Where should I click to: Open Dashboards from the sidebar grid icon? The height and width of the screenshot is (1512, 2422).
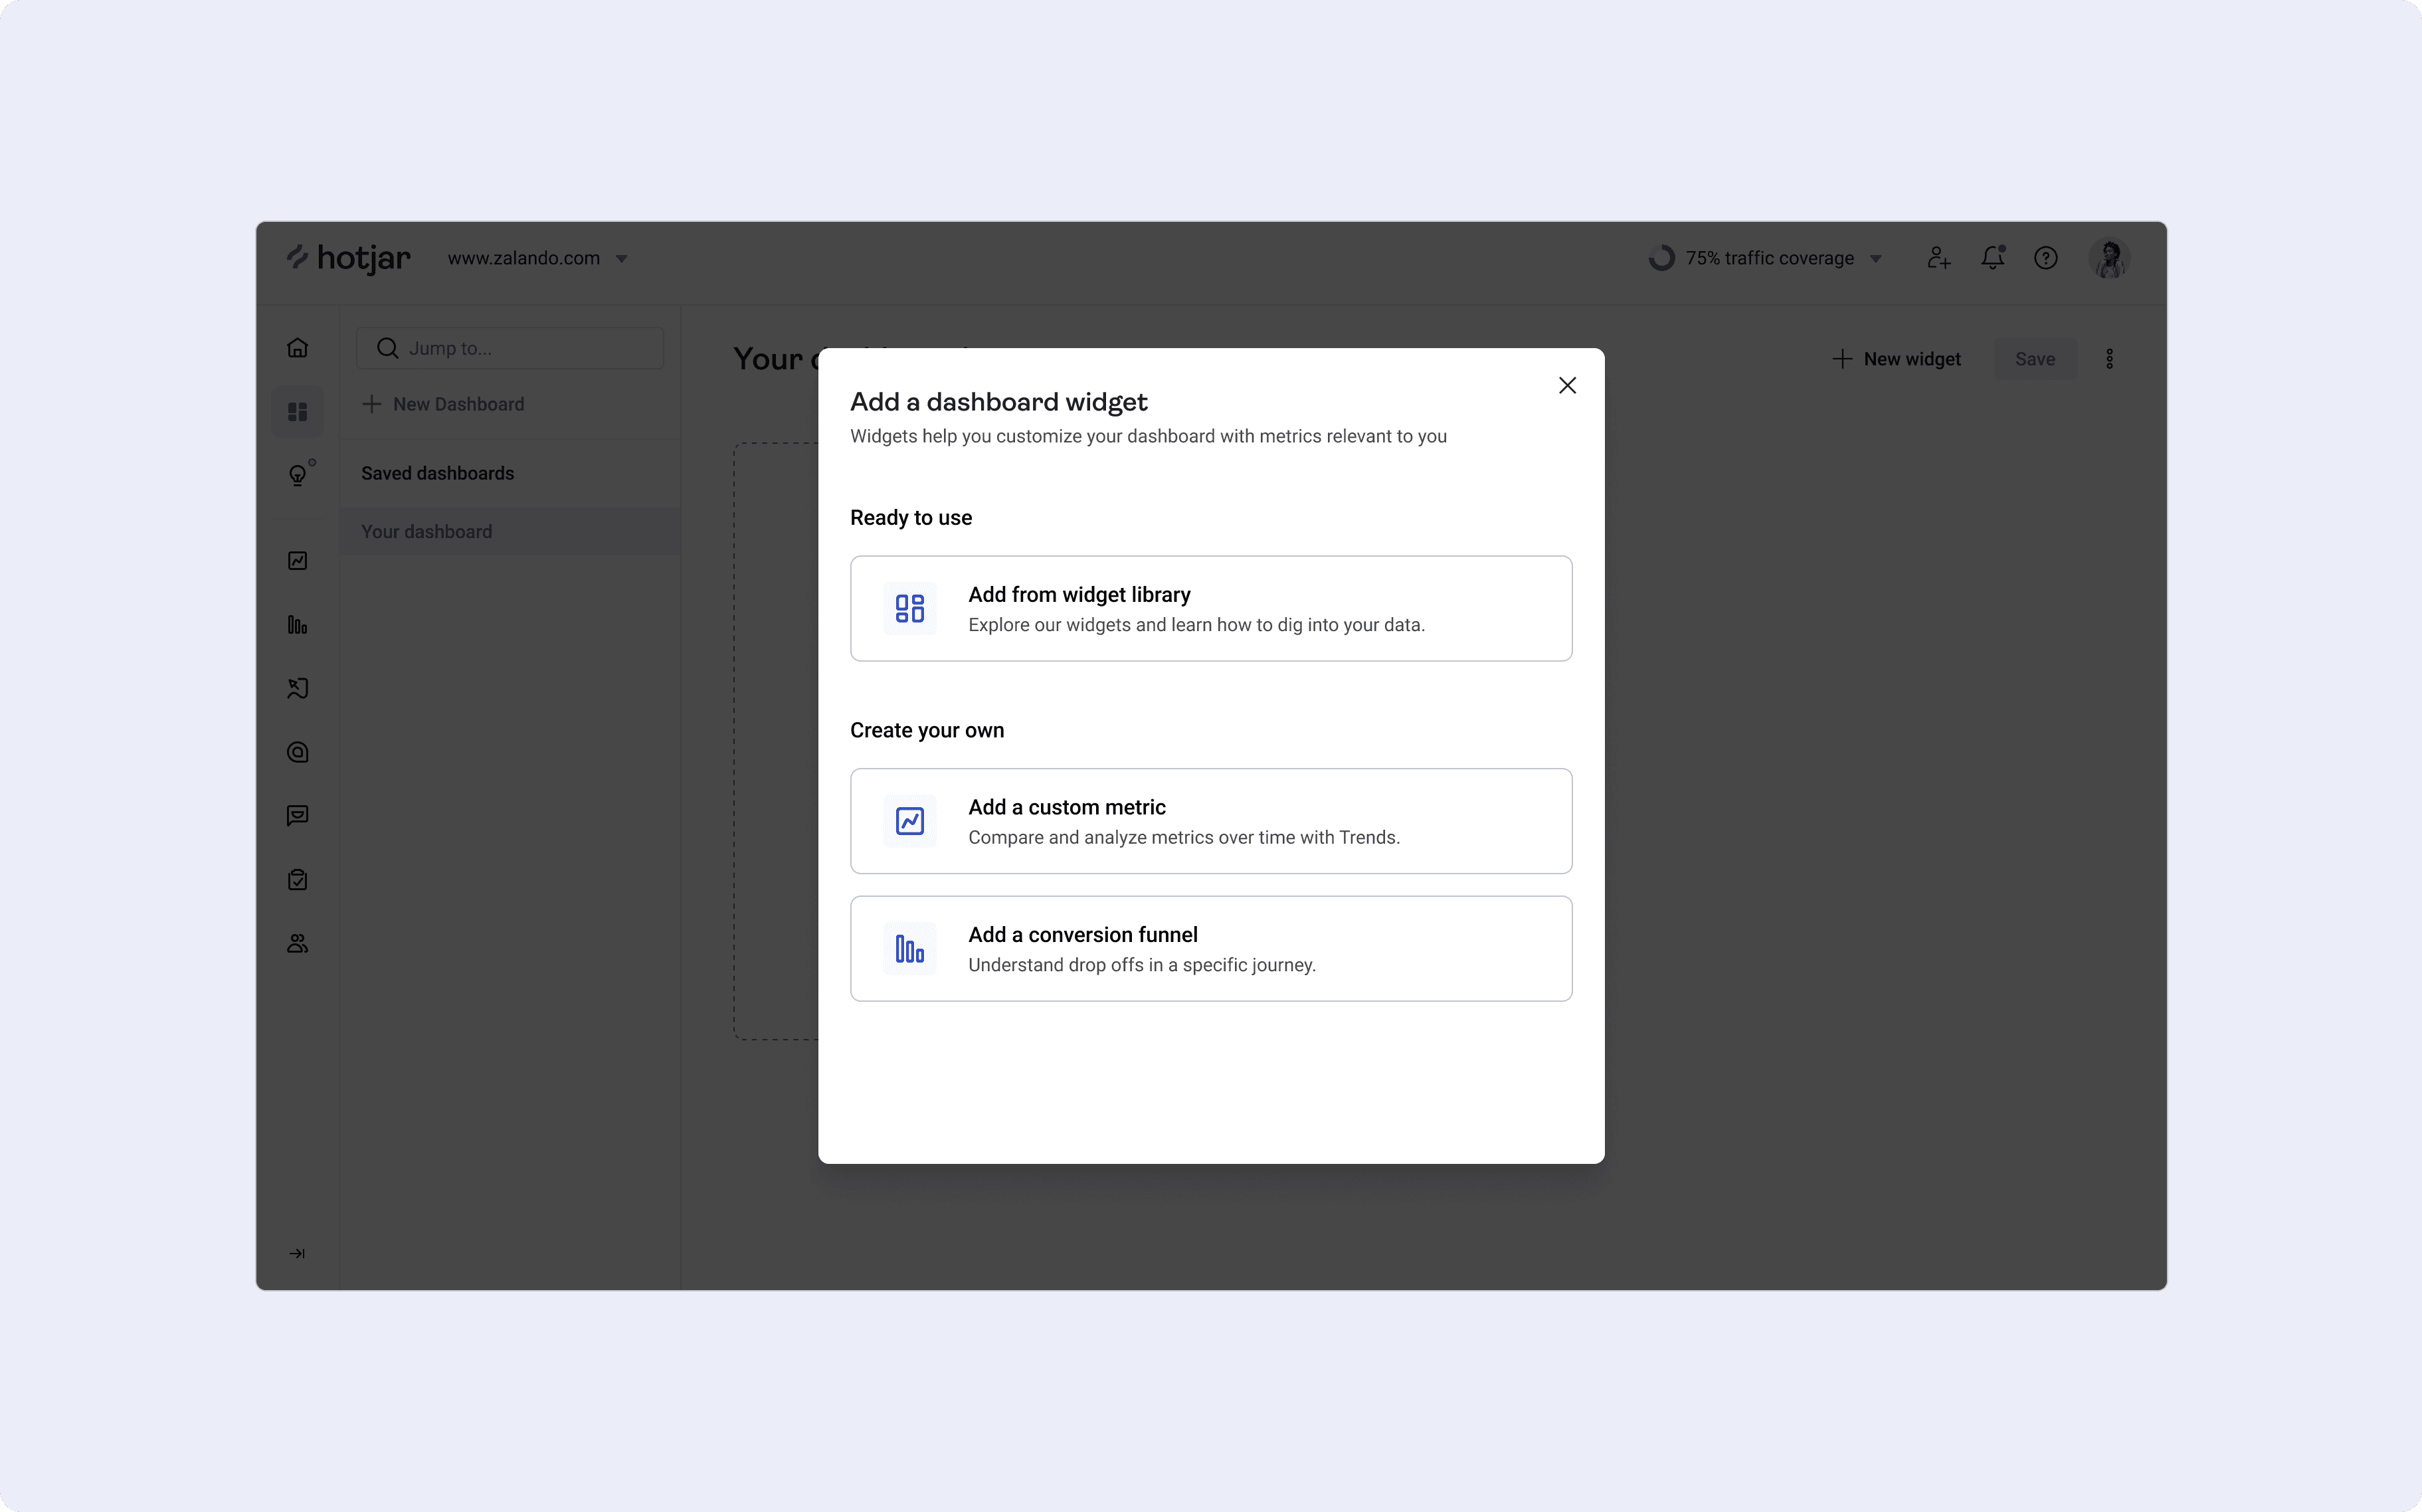(x=298, y=412)
